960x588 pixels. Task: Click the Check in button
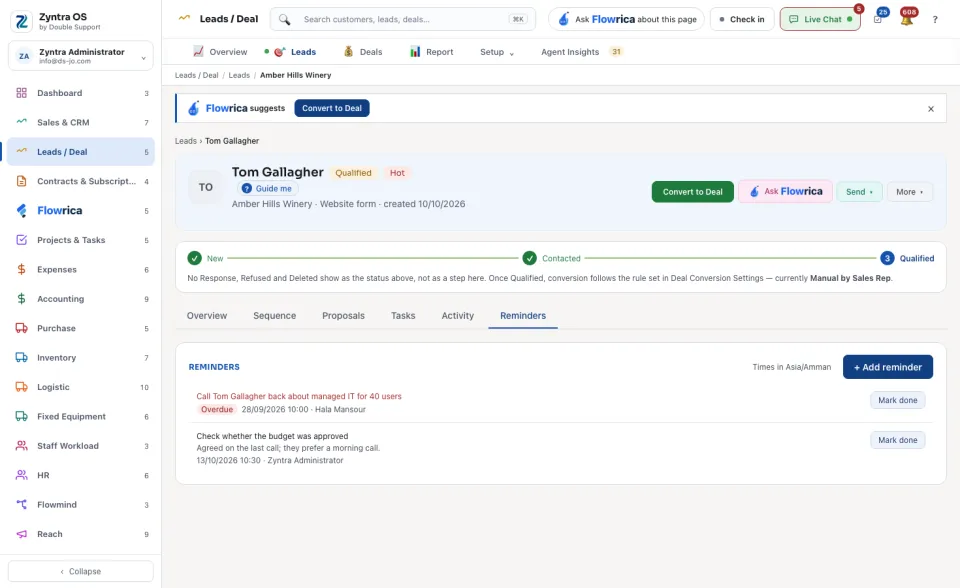[742, 20]
